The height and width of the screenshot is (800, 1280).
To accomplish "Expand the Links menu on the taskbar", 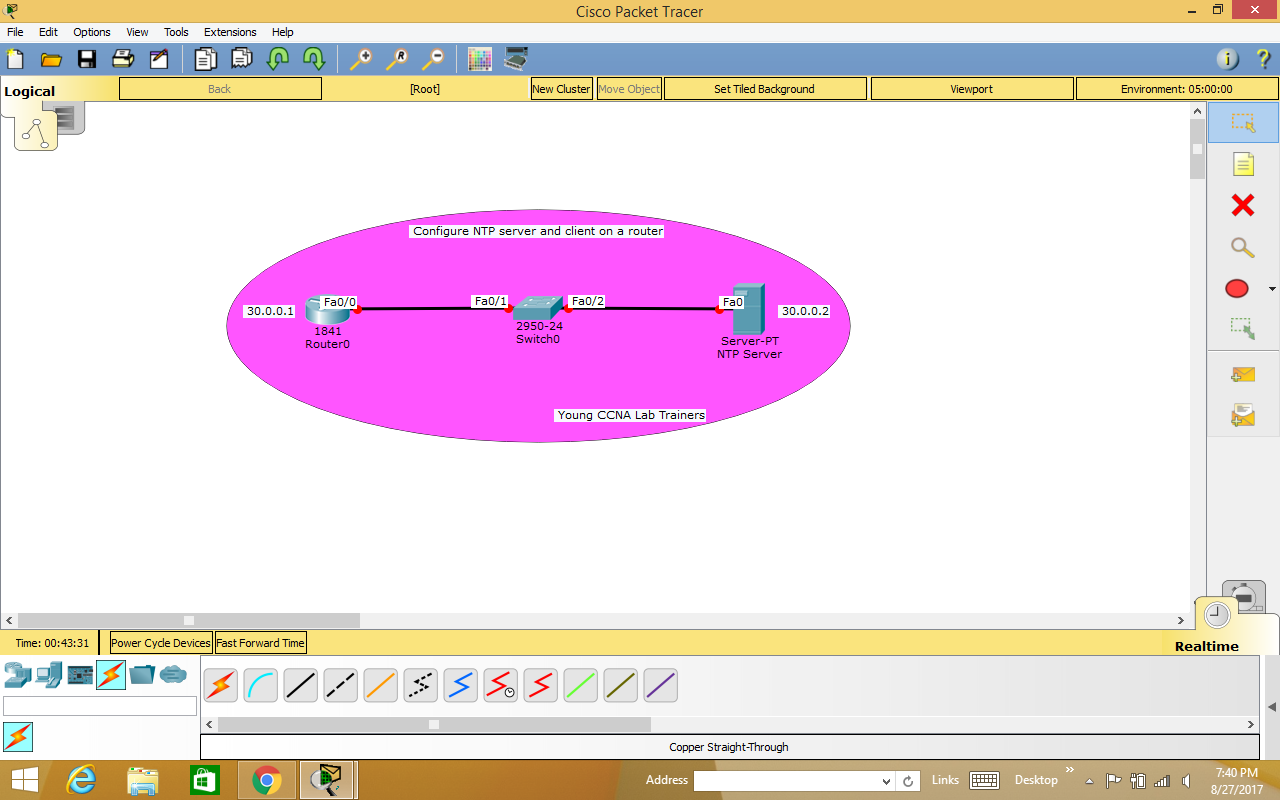I will click(945, 780).
